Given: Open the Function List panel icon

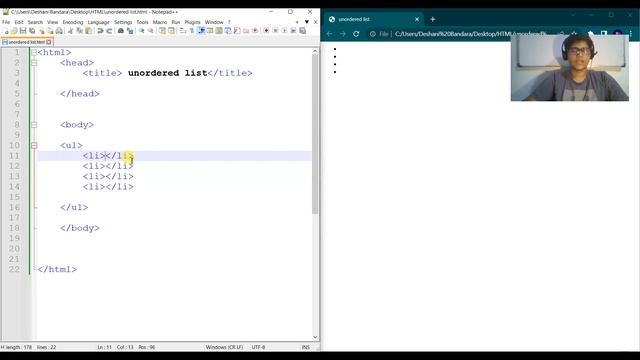Looking at the screenshot, I should tap(237, 31).
